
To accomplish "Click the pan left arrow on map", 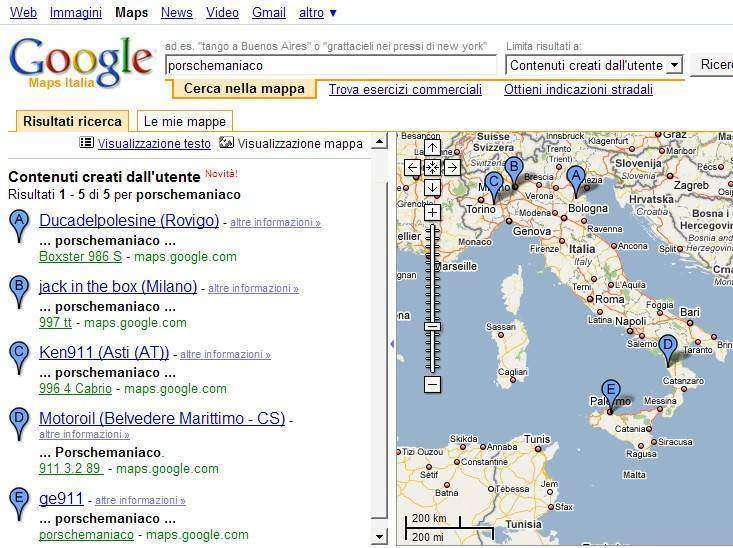I will [x=413, y=167].
